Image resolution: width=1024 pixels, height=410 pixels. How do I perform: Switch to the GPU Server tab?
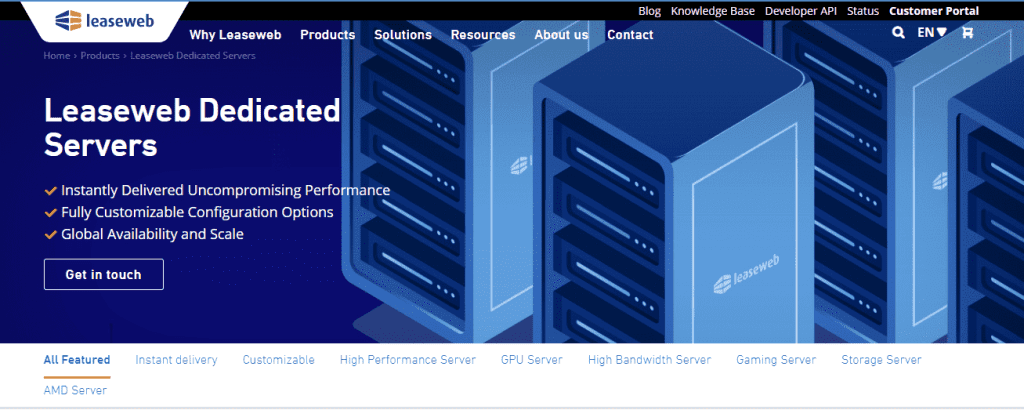point(531,360)
